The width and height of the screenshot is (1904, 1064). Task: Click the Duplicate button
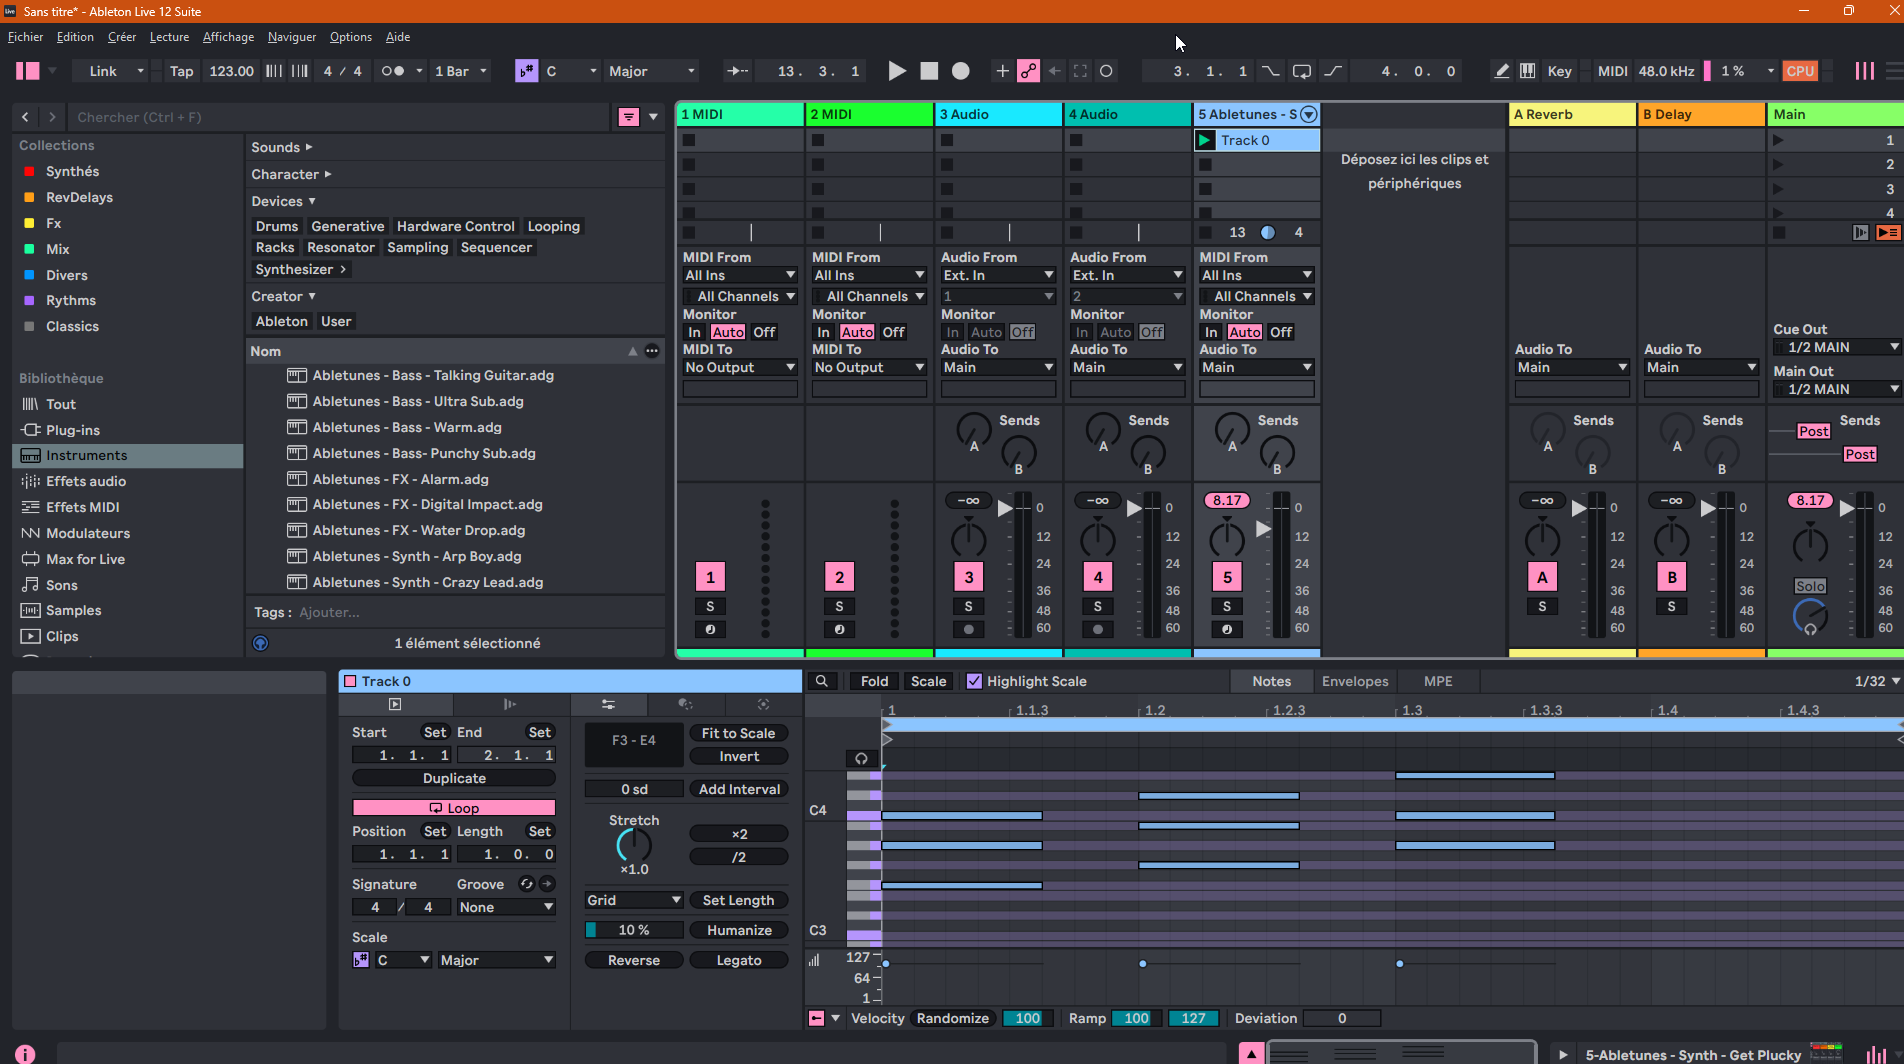tap(454, 778)
